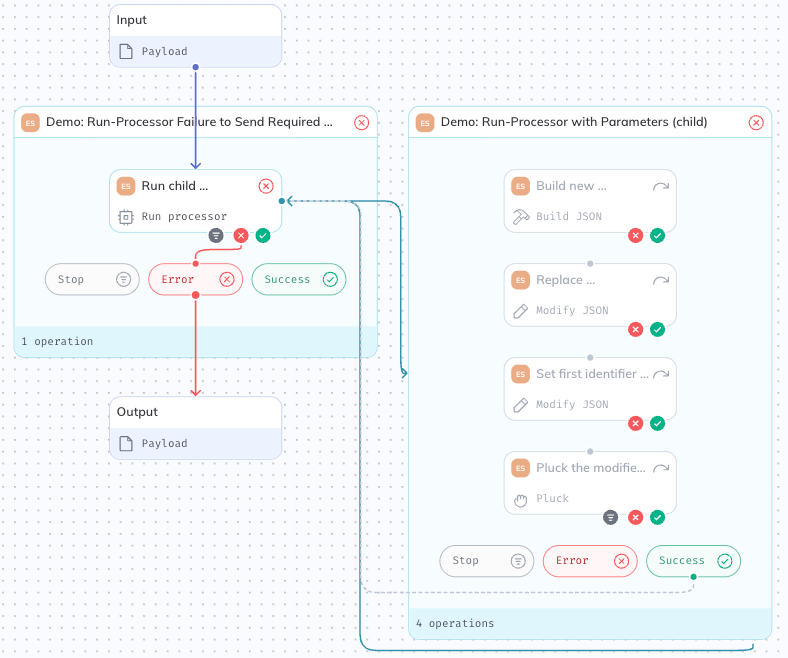
Task: Click the error status icon on the Failure to Send Required group header
Action: pyautogui.click(x=361, y=123)
